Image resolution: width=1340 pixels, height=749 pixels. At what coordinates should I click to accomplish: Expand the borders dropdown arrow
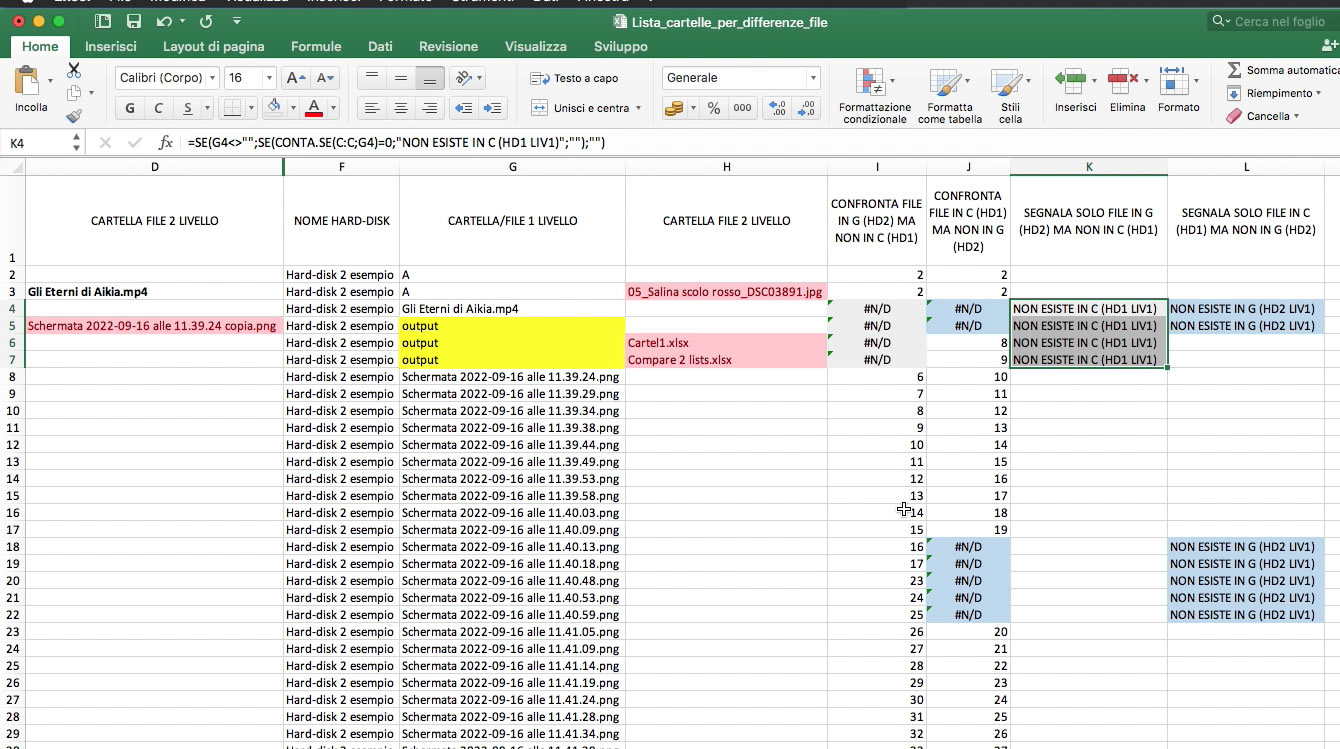(x=251, y=108)
